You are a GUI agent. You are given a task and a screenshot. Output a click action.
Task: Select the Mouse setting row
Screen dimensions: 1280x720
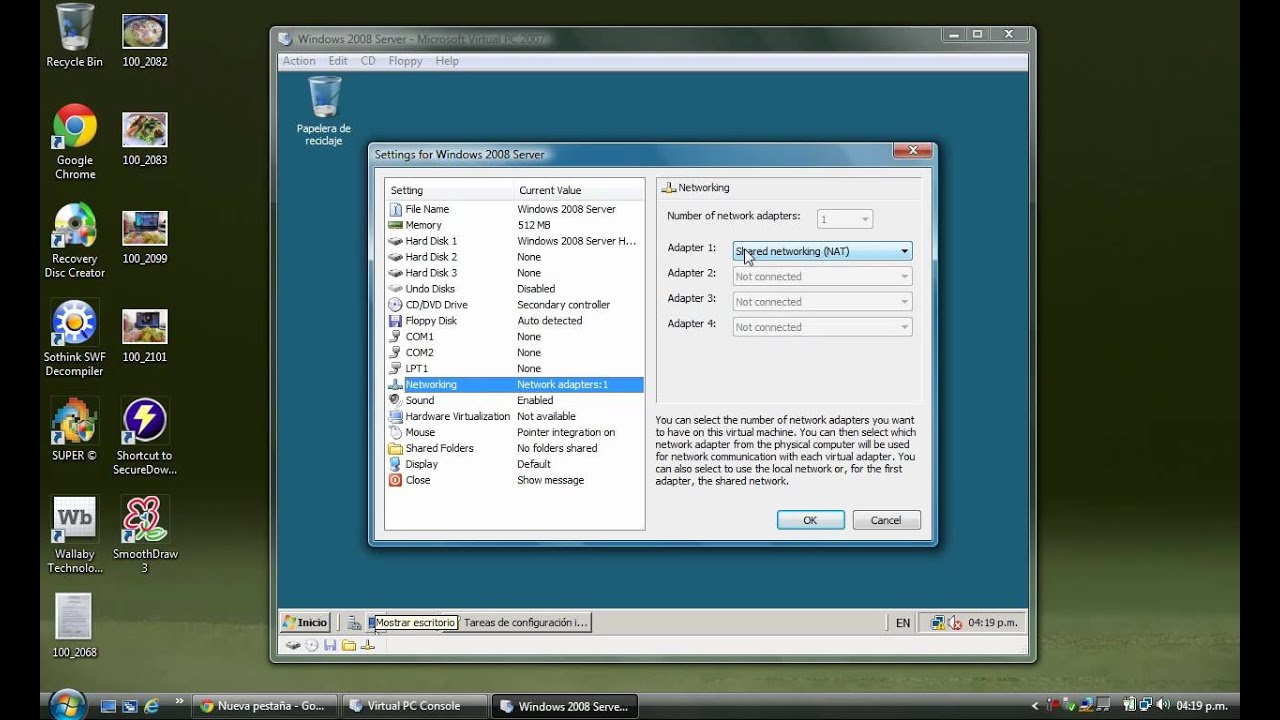(515, 432)
